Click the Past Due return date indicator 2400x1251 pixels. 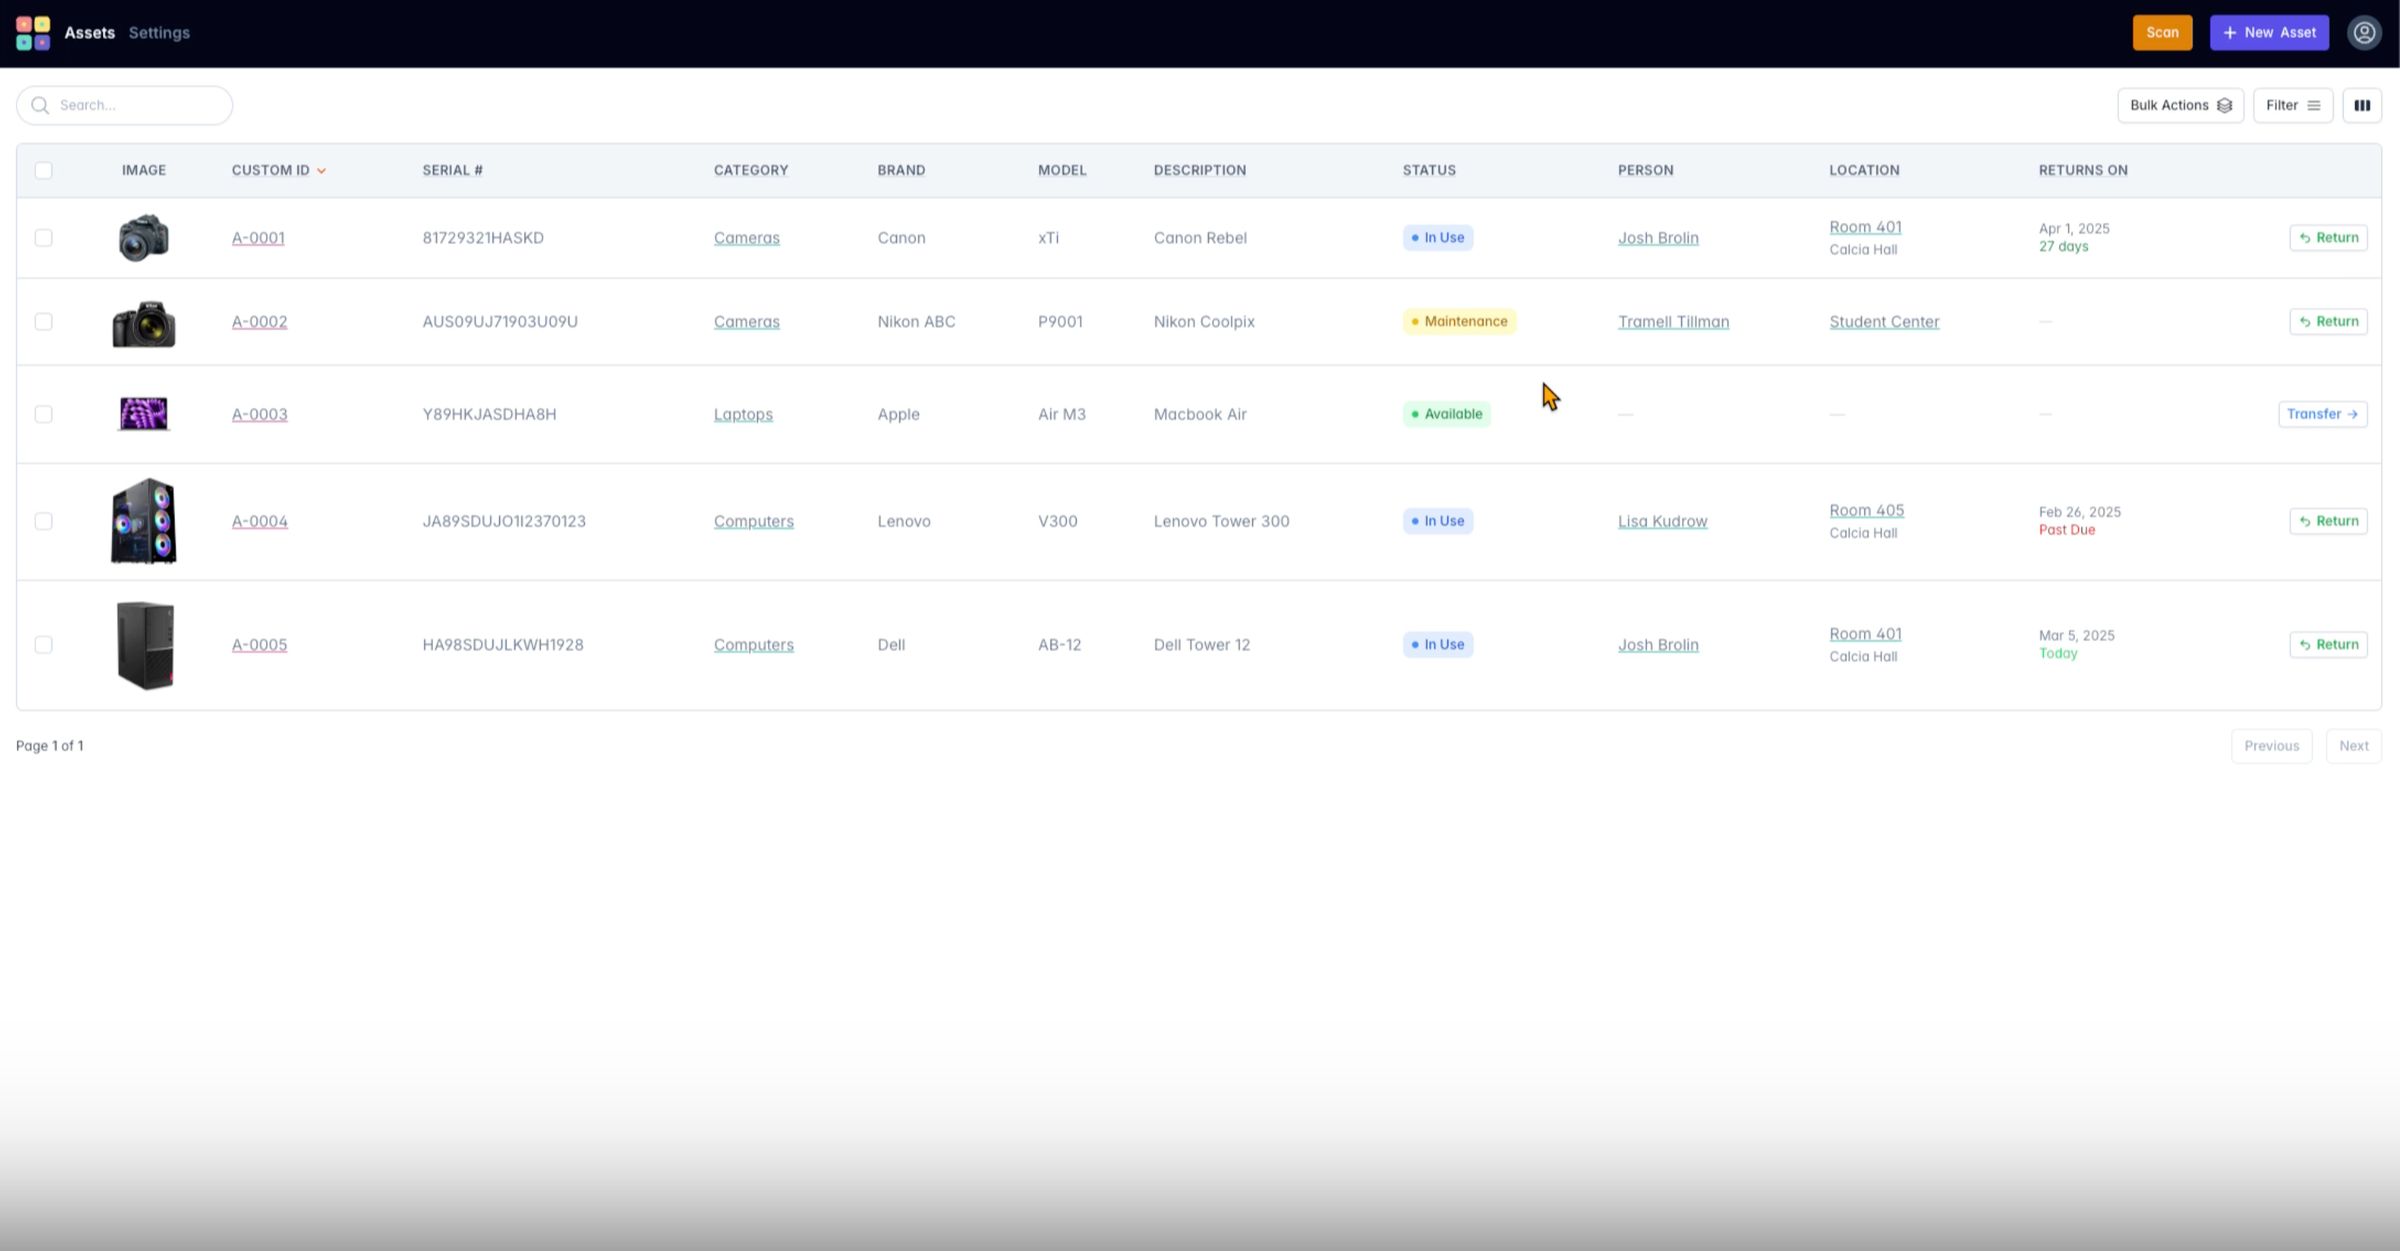tap(2066, 530)
